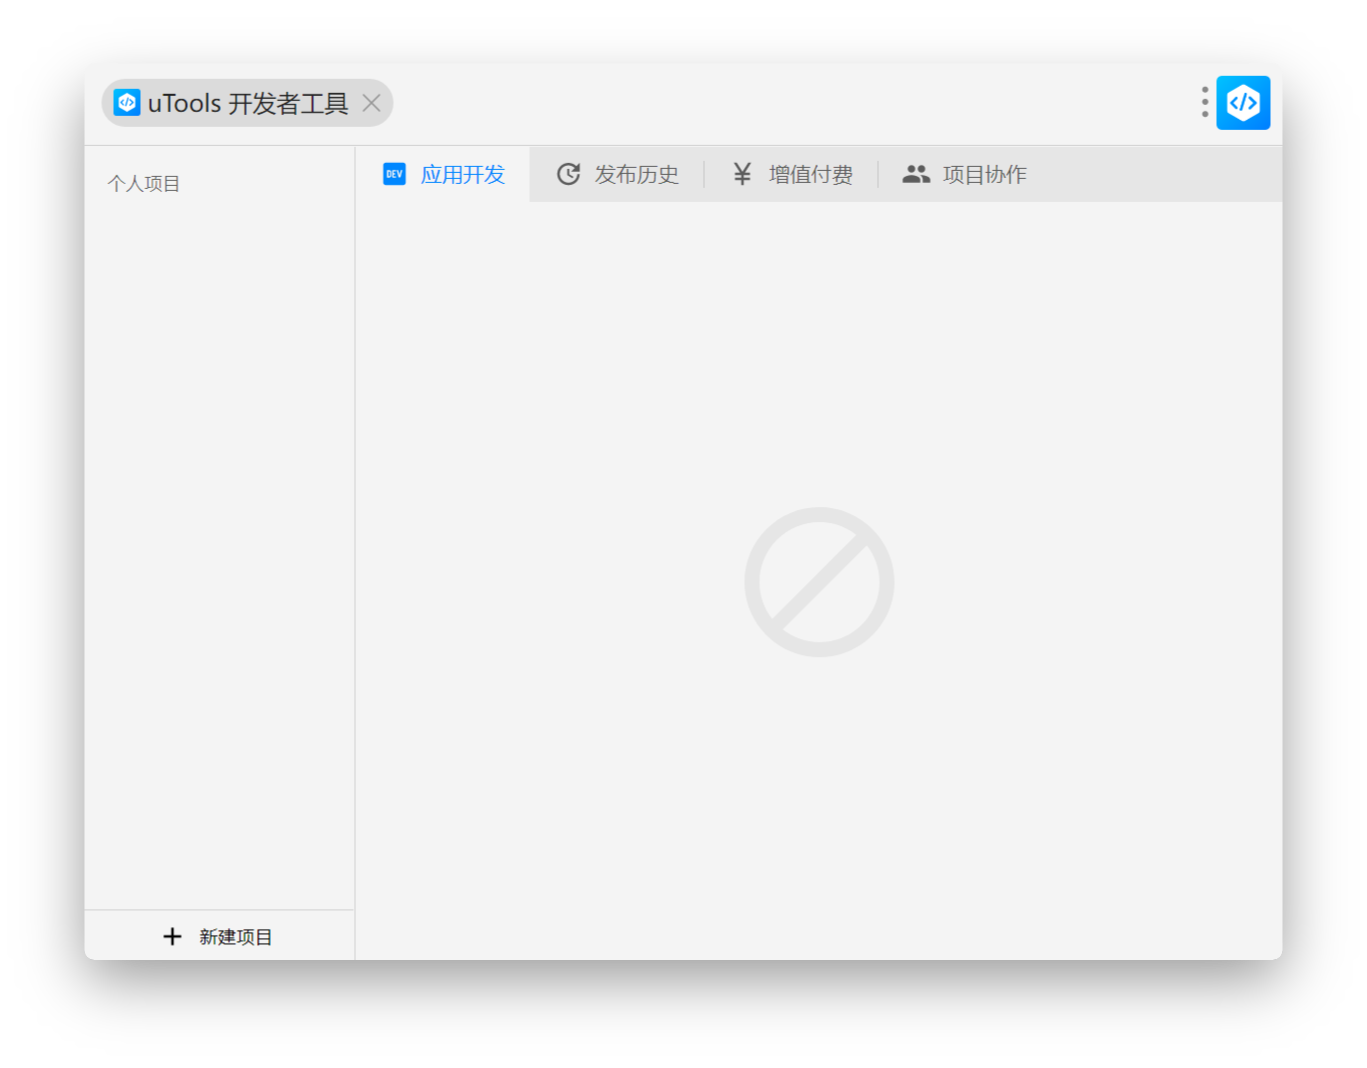Click the clock history icon beside 发布历史
1367x1068 pixels.
(x=569, y=173)
